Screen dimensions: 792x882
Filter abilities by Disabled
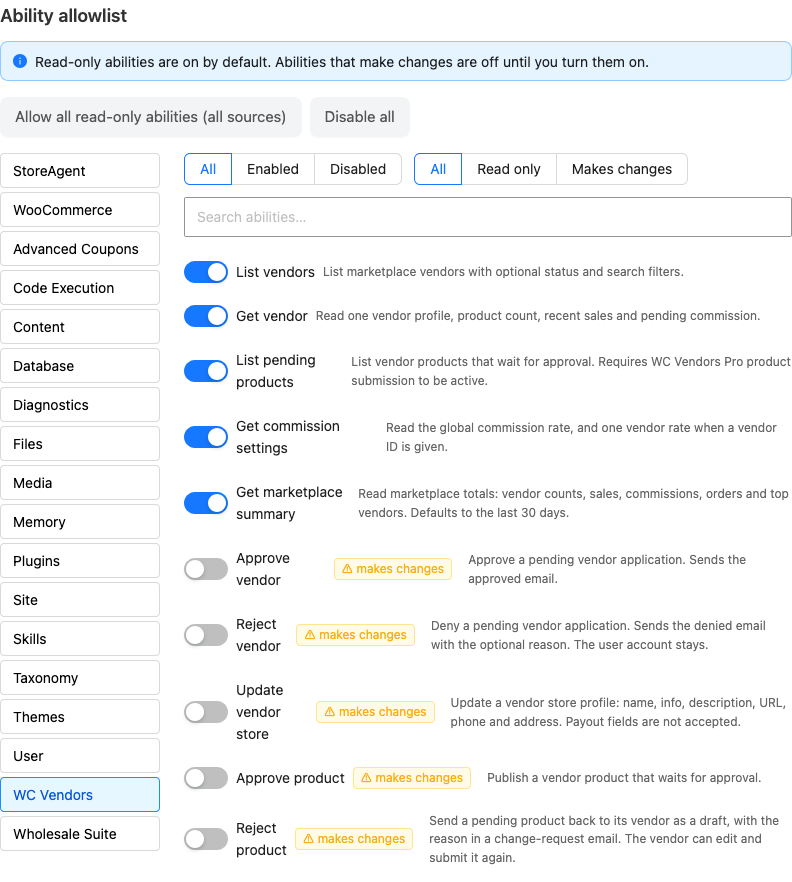(x=358, y=169)
